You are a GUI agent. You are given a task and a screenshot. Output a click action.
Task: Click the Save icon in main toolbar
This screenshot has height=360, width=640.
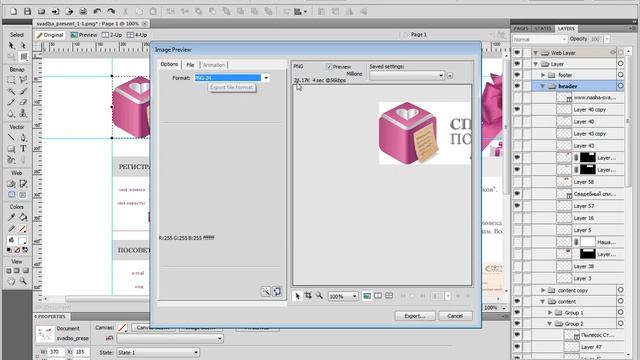[x=27, y=11]
